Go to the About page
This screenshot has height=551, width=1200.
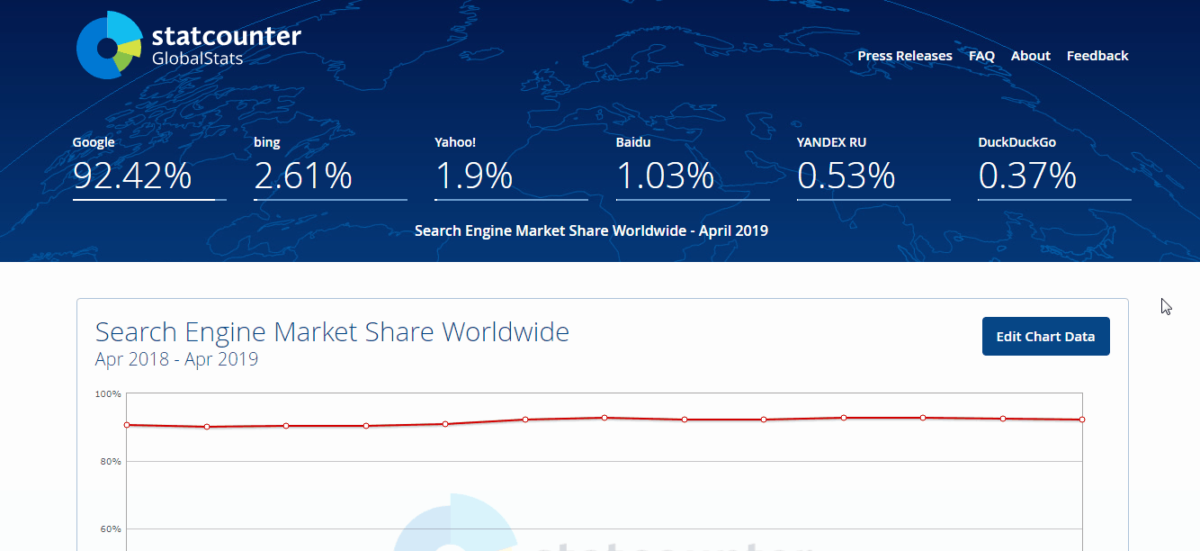click(1030, 56)
